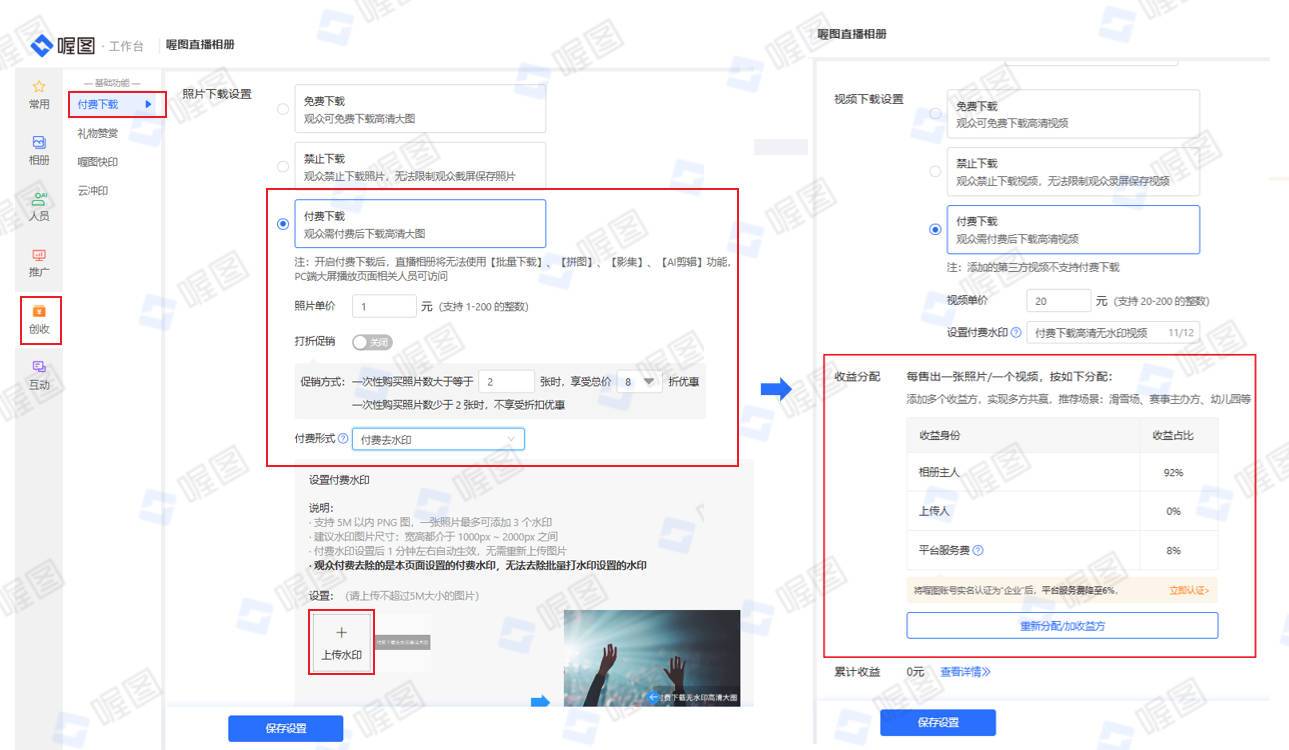This screenshot has width=1289, height=750.
Task: Click help icon next to 设置付费水印
Action: 1016,332
